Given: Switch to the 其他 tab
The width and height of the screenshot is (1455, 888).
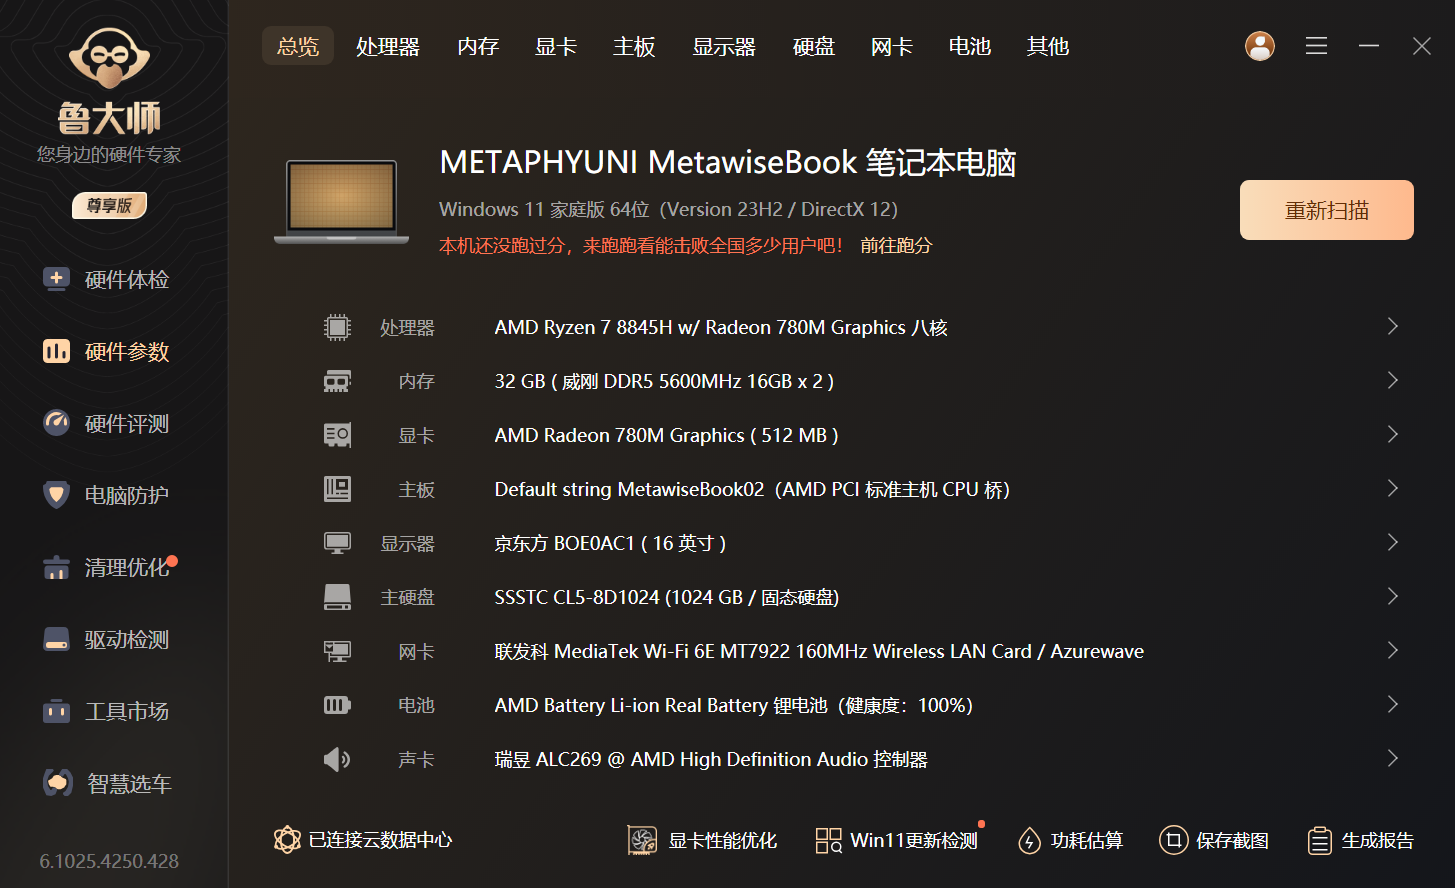Looking at the screenshot, I should click(x=1048, y=46).
